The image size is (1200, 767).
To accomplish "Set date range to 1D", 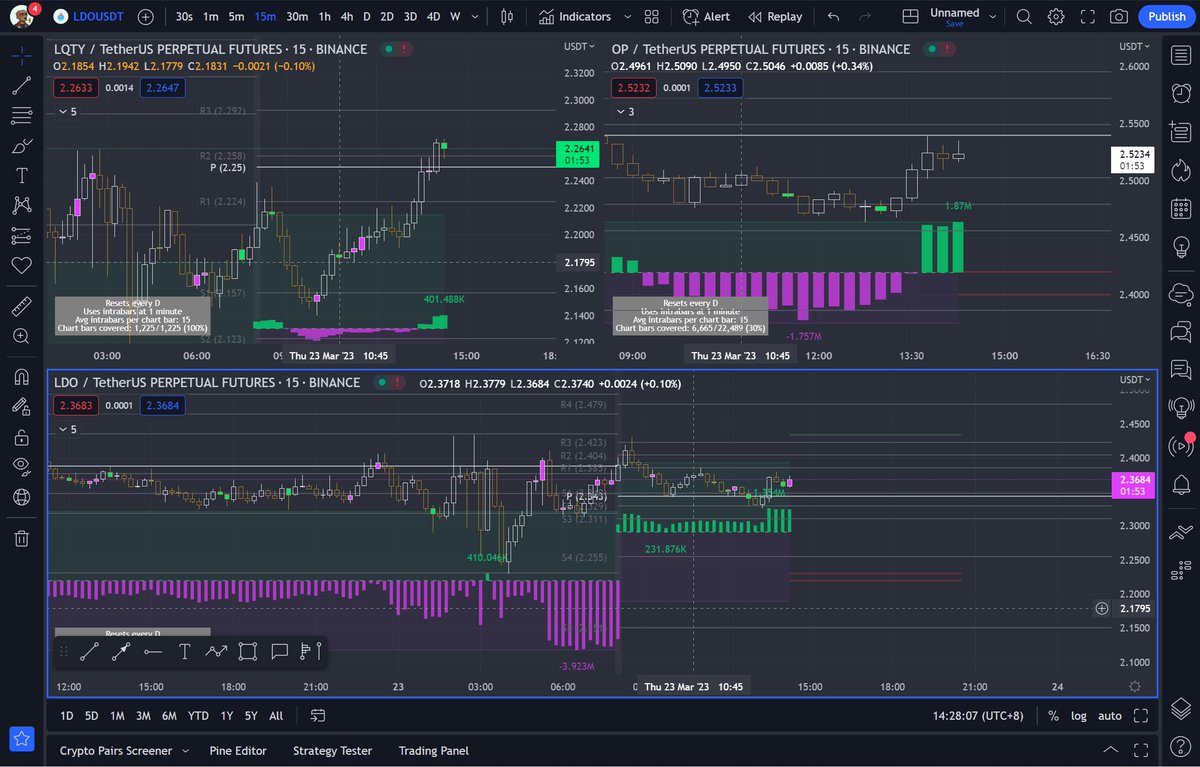I will click(67, 716).
